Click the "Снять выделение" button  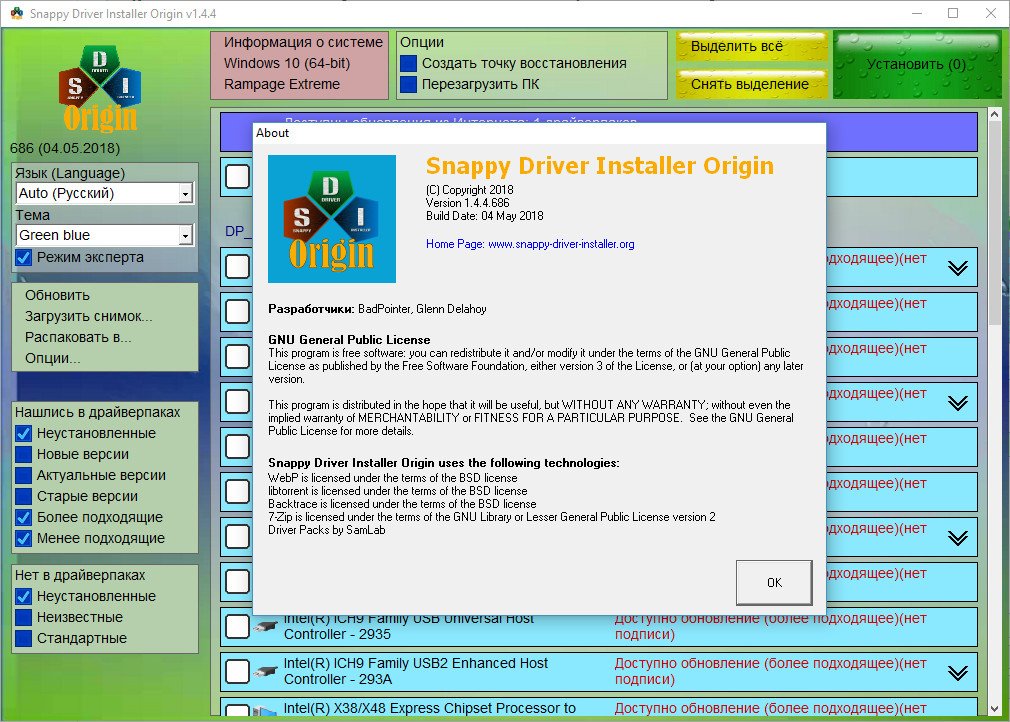[752, 84]
